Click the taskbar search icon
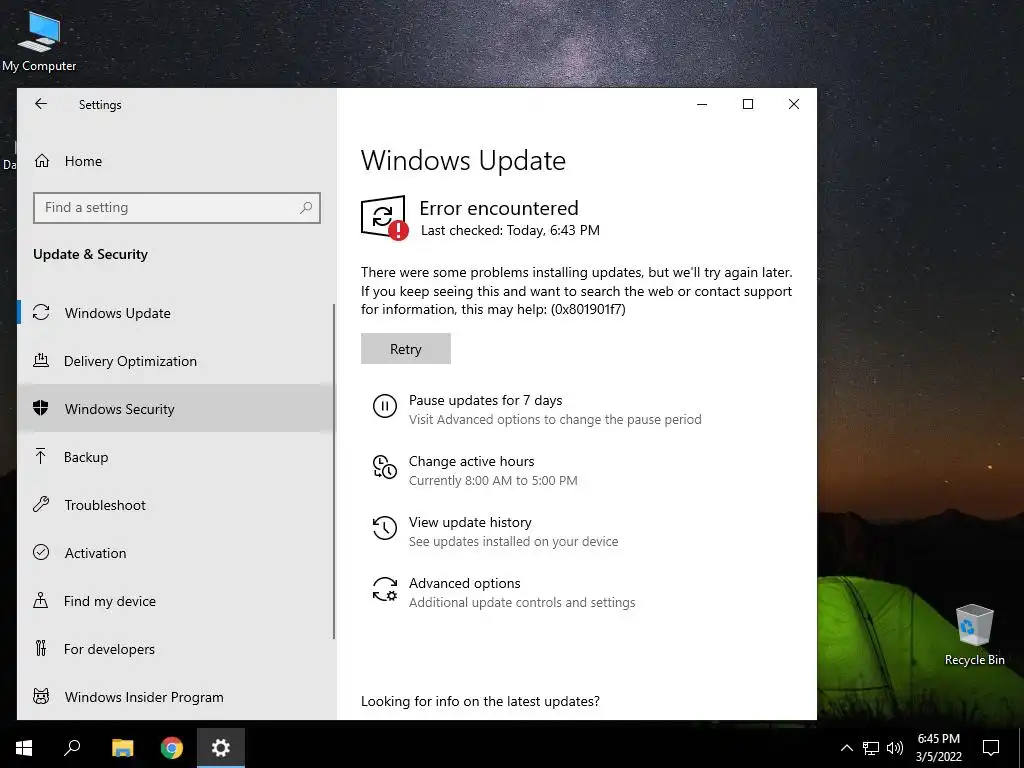 [72, 748]
